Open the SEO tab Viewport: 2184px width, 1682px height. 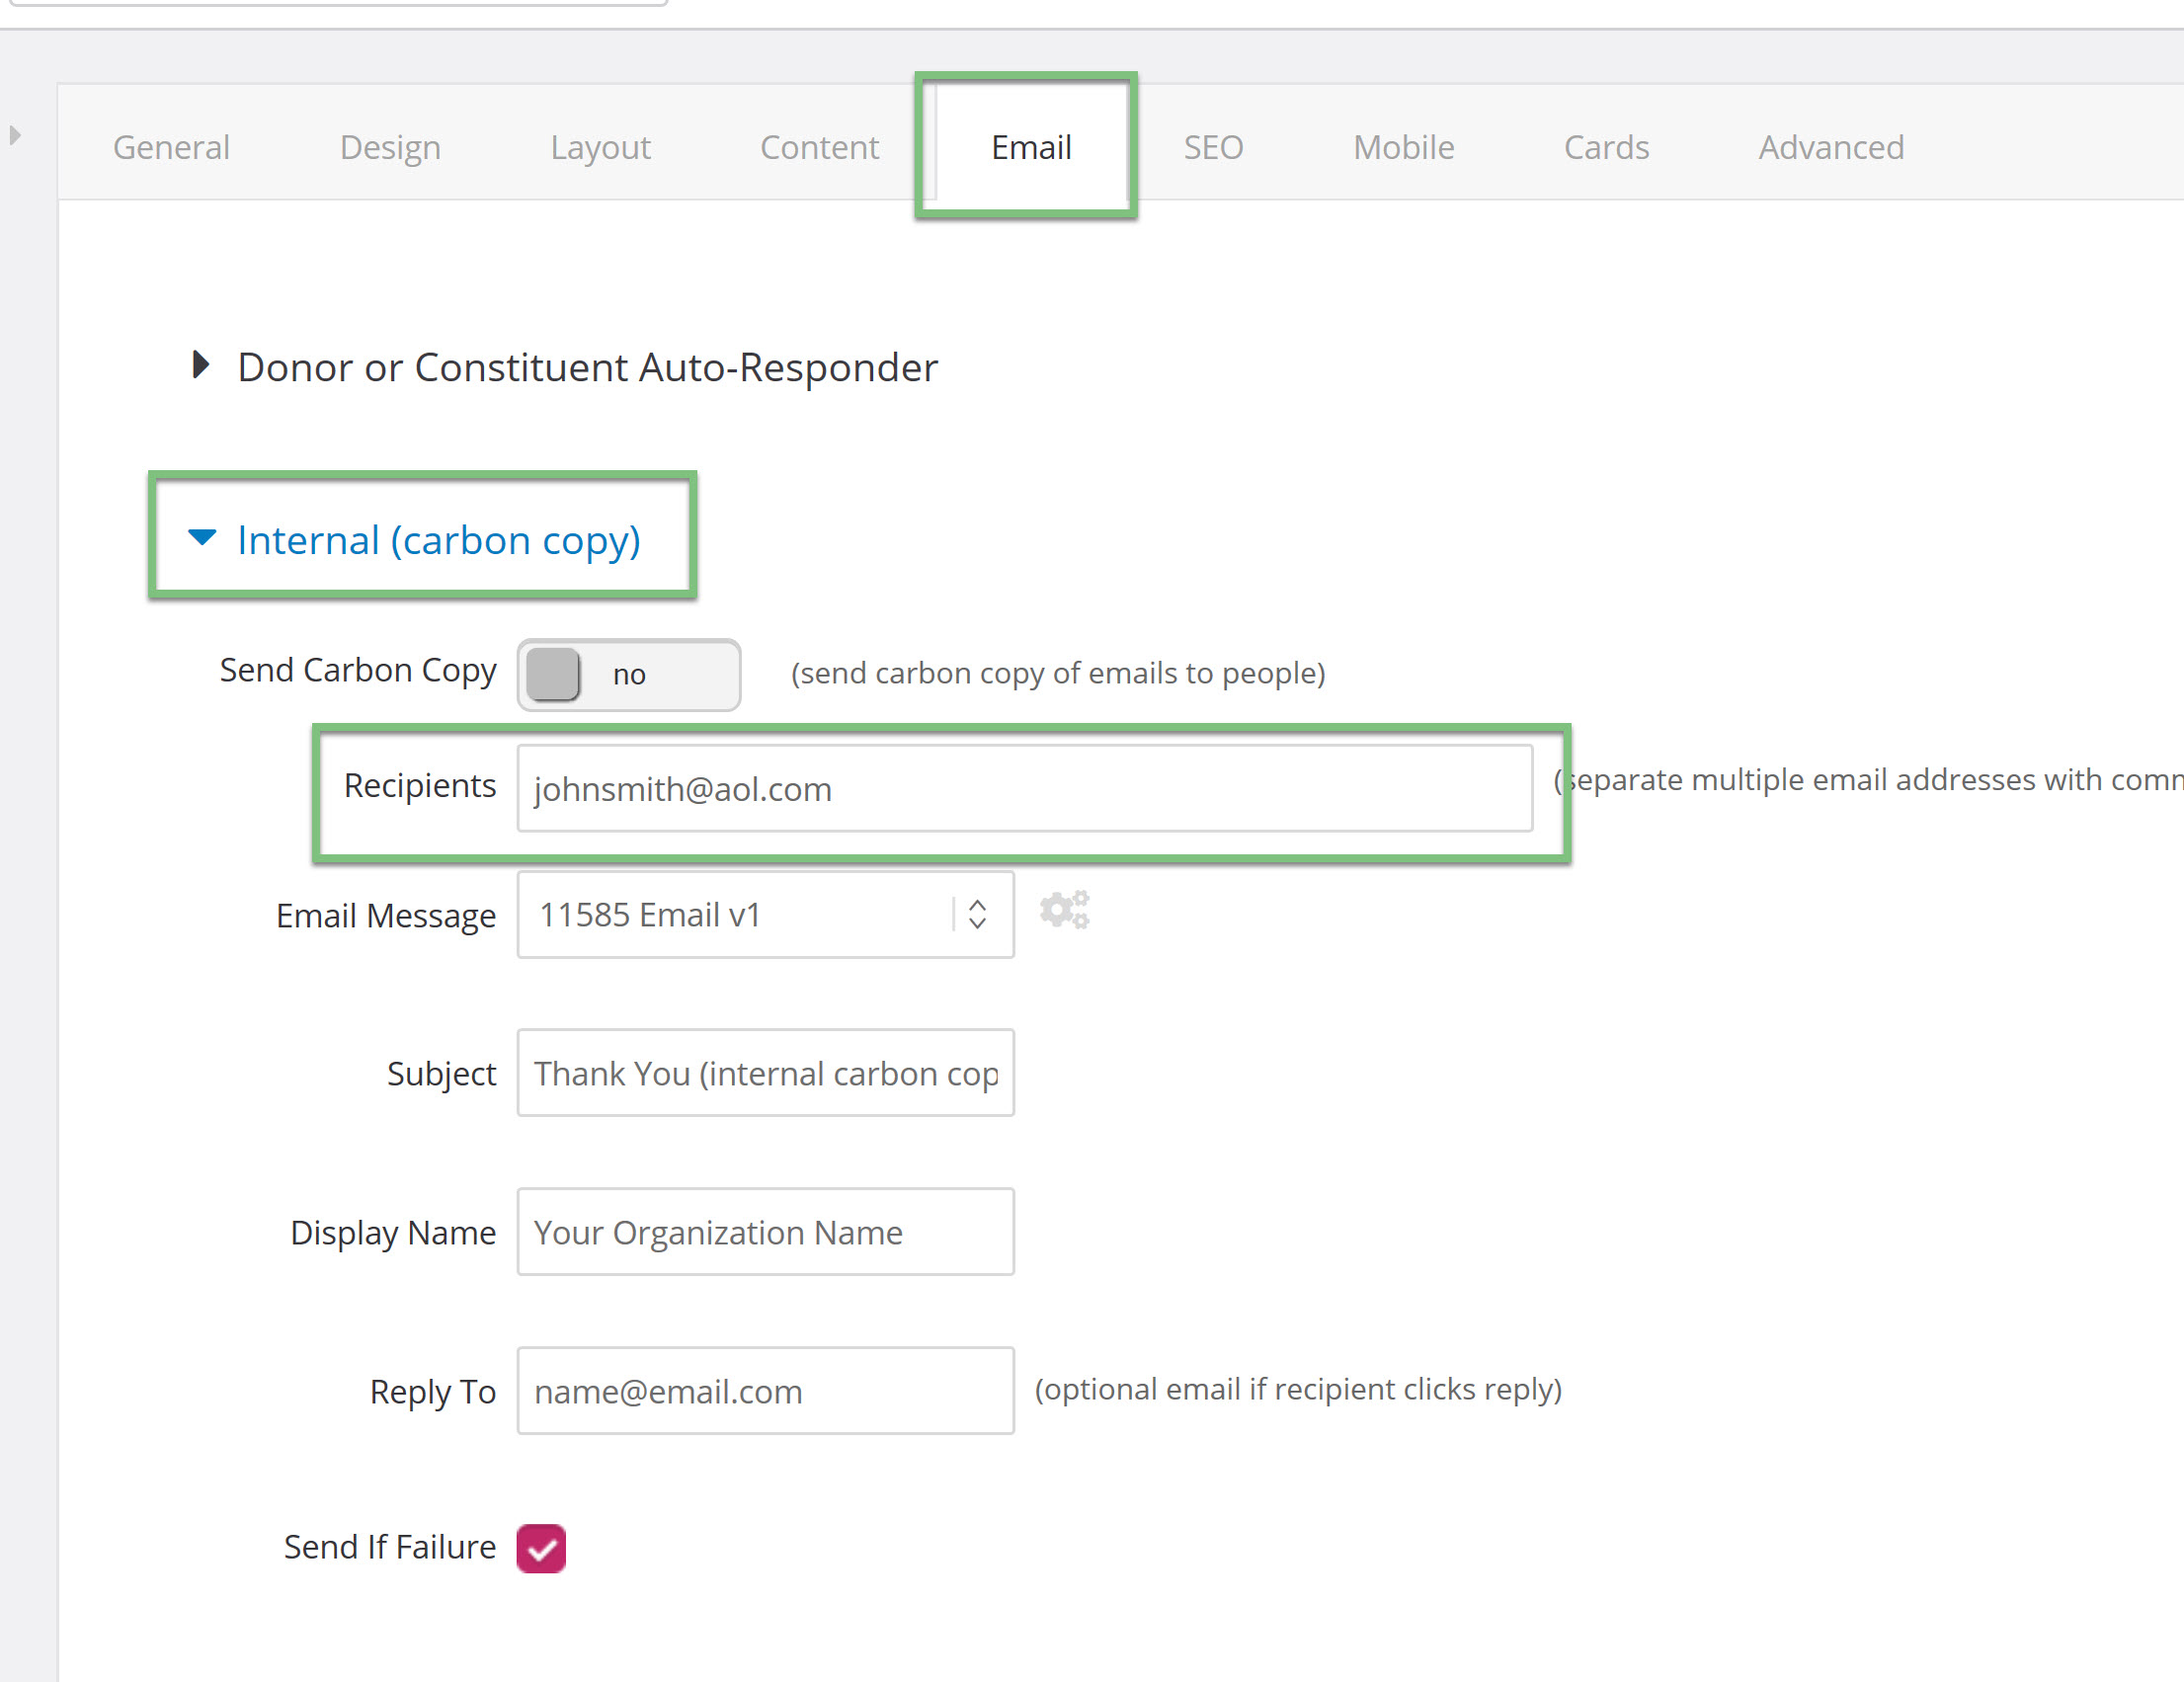(1213, 147)
